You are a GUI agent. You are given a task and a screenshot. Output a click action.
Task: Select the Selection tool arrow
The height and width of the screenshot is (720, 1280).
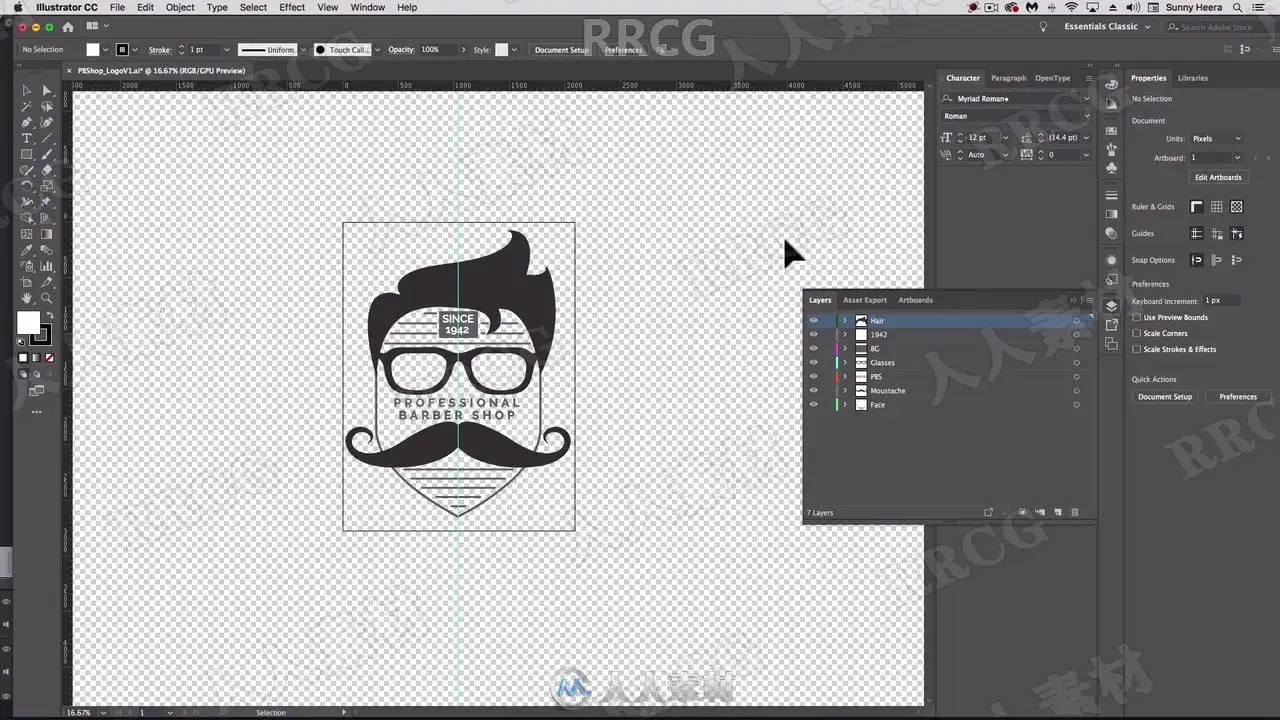(x=27, y=90)
